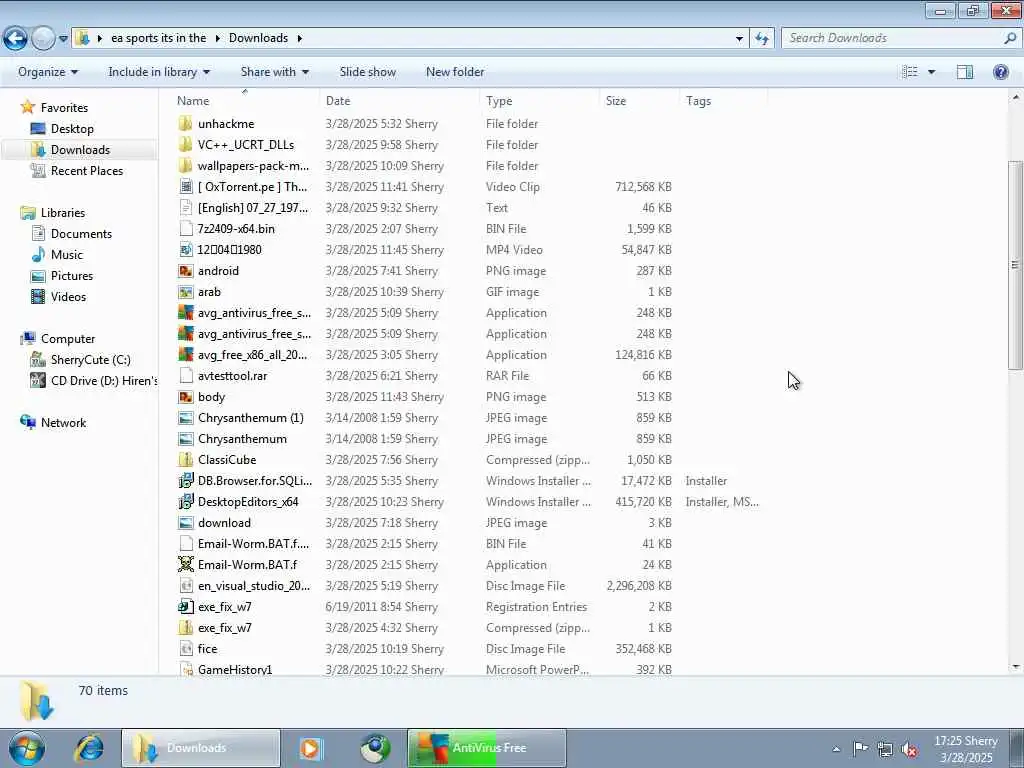Select the exe_fix_w7 registry entries icon

tap(186, 607)
